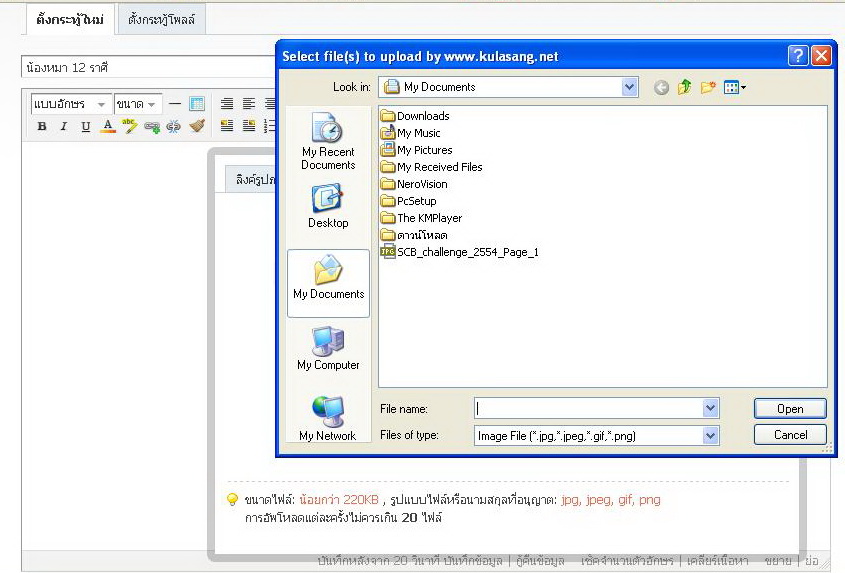845x573 pixels.
Task: Click the remove link broken-chain icon
Action: [x=174, y=127]
